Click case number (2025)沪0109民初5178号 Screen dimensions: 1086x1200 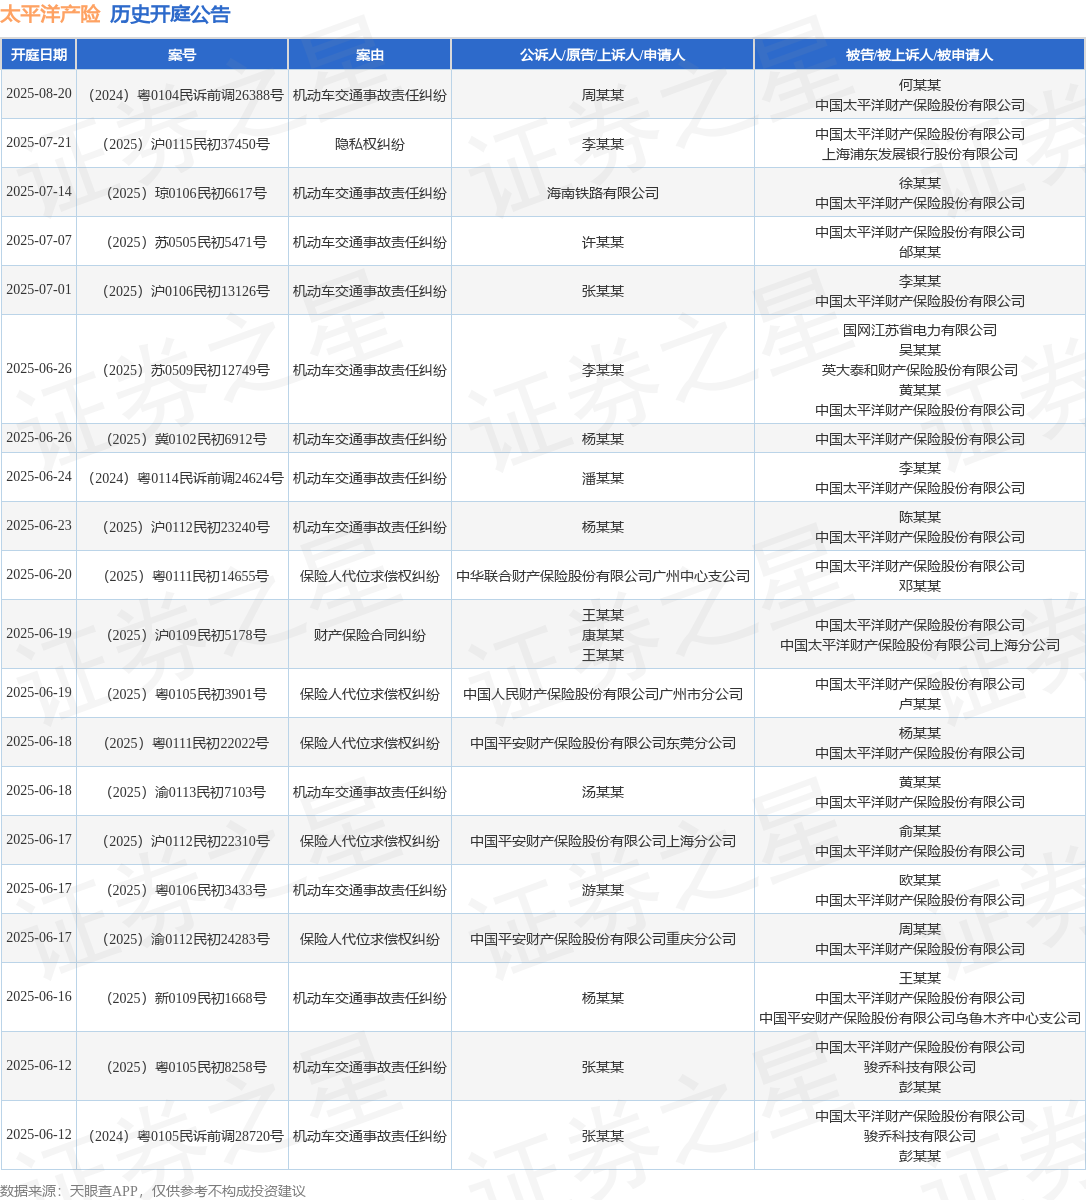(x=182, y=635)
